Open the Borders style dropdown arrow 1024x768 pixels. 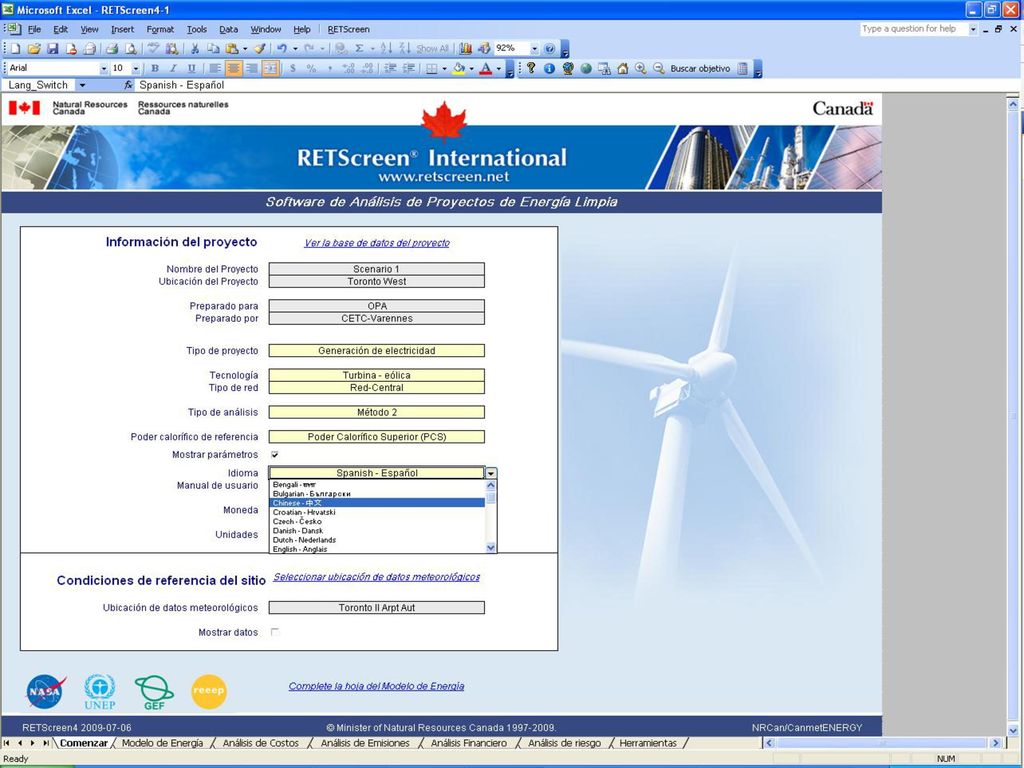point(444,69)
